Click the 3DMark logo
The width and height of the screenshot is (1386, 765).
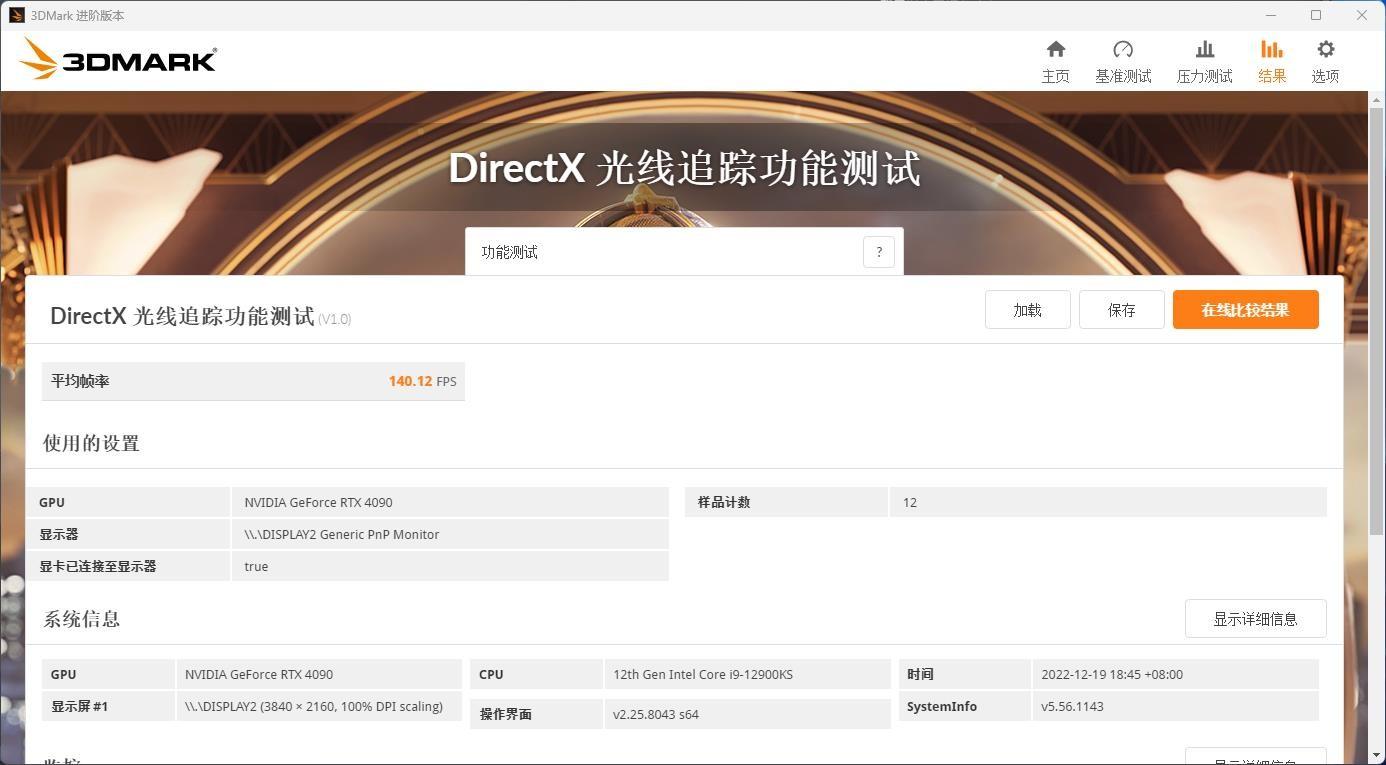pyautogui.click(x=118, y=59)
